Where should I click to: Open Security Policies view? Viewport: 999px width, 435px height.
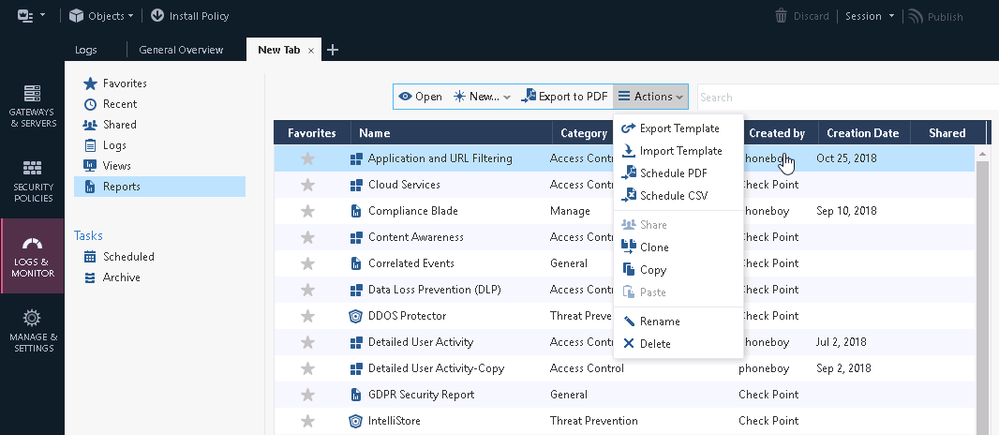(32, 181)
